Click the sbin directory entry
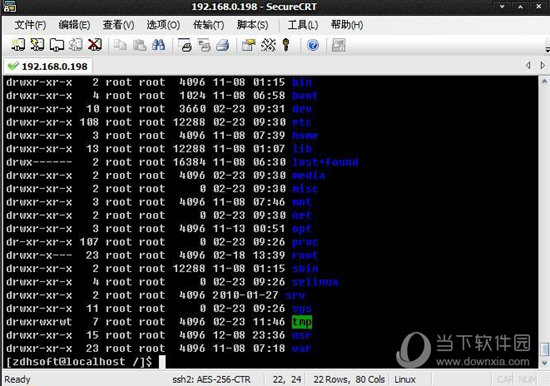This screenshot has height=386, width=550. (x=305, y=268)
